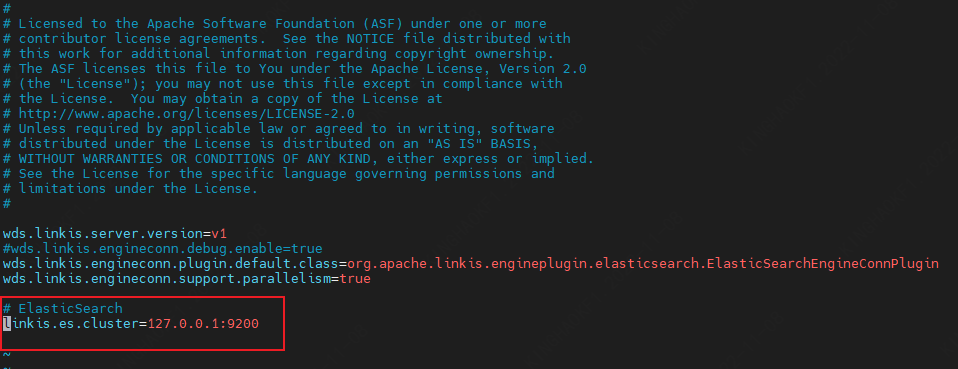This screenshot has width=958, height=369.
Task: Click the "Unless required by applicable law" line
Action: click(x=279, y=129)
